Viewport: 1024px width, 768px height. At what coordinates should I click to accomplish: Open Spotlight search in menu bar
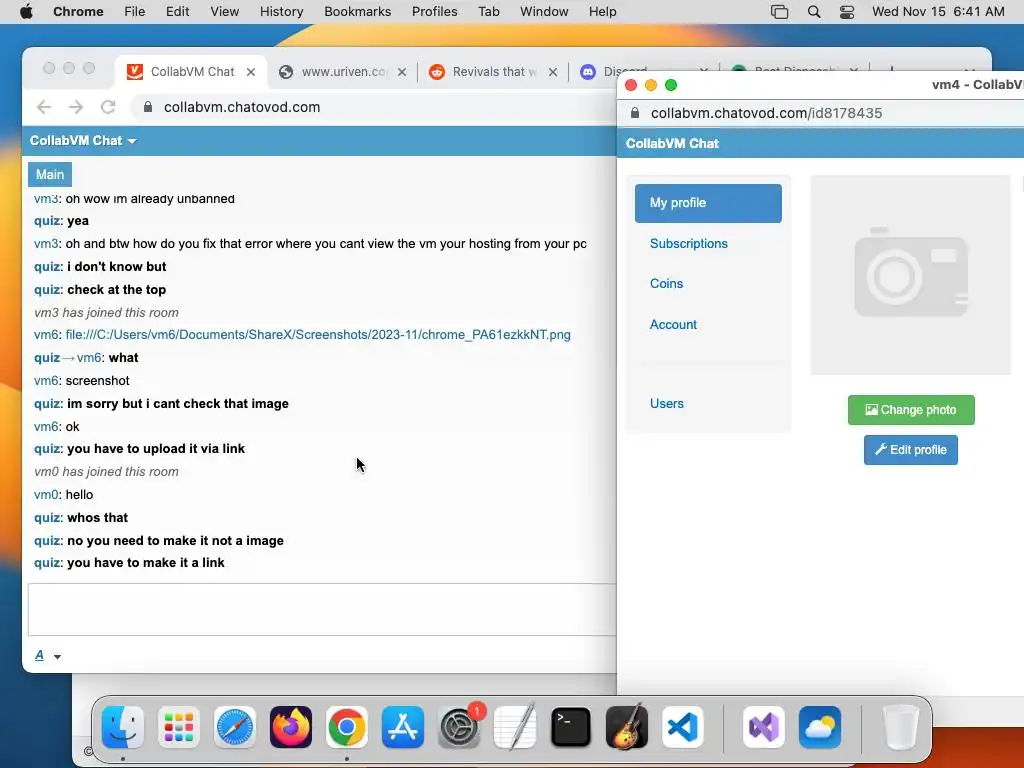point(814,11)
